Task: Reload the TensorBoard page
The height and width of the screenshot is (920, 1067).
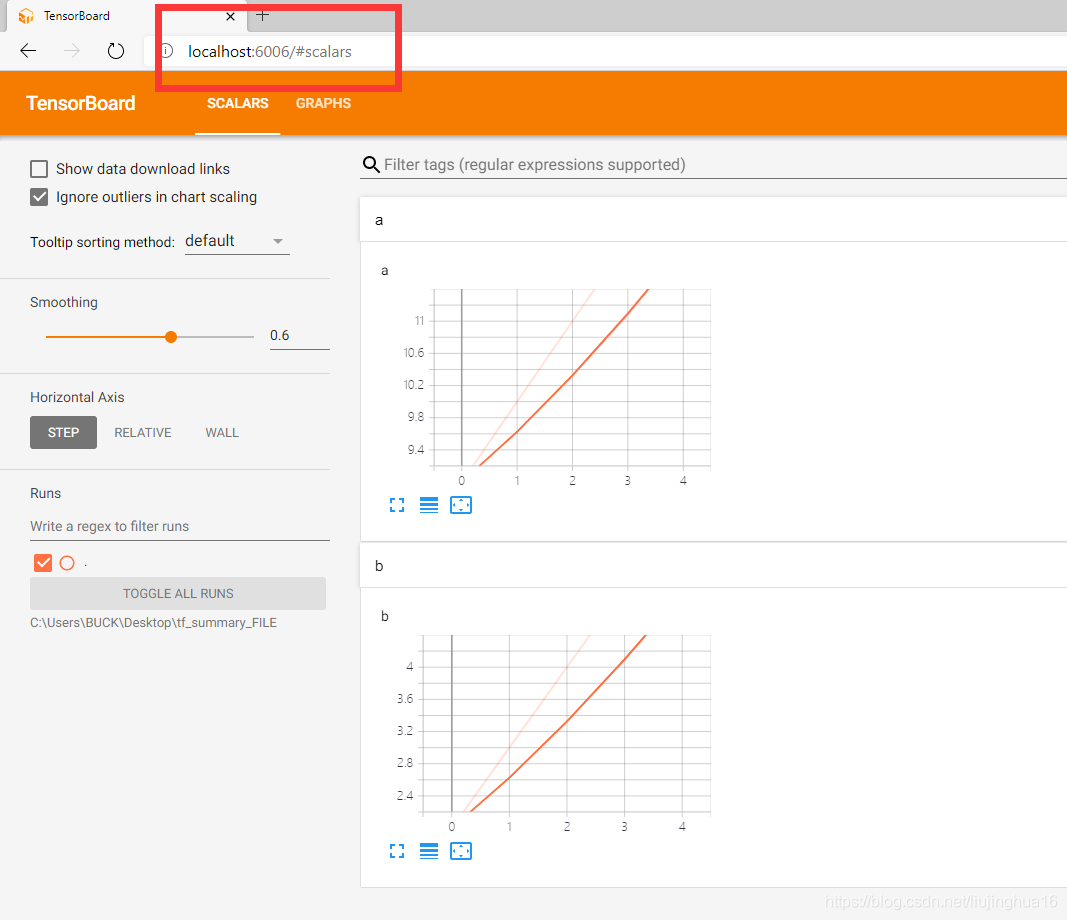Action: pos(116,51)
